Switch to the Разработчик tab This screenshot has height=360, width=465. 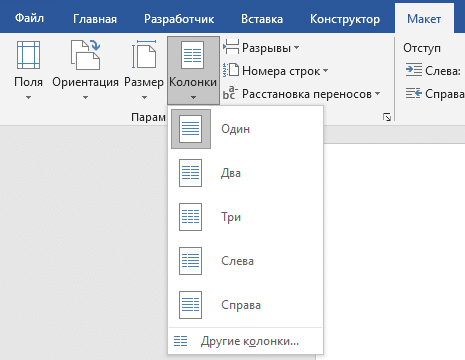[x=179, y=19]
